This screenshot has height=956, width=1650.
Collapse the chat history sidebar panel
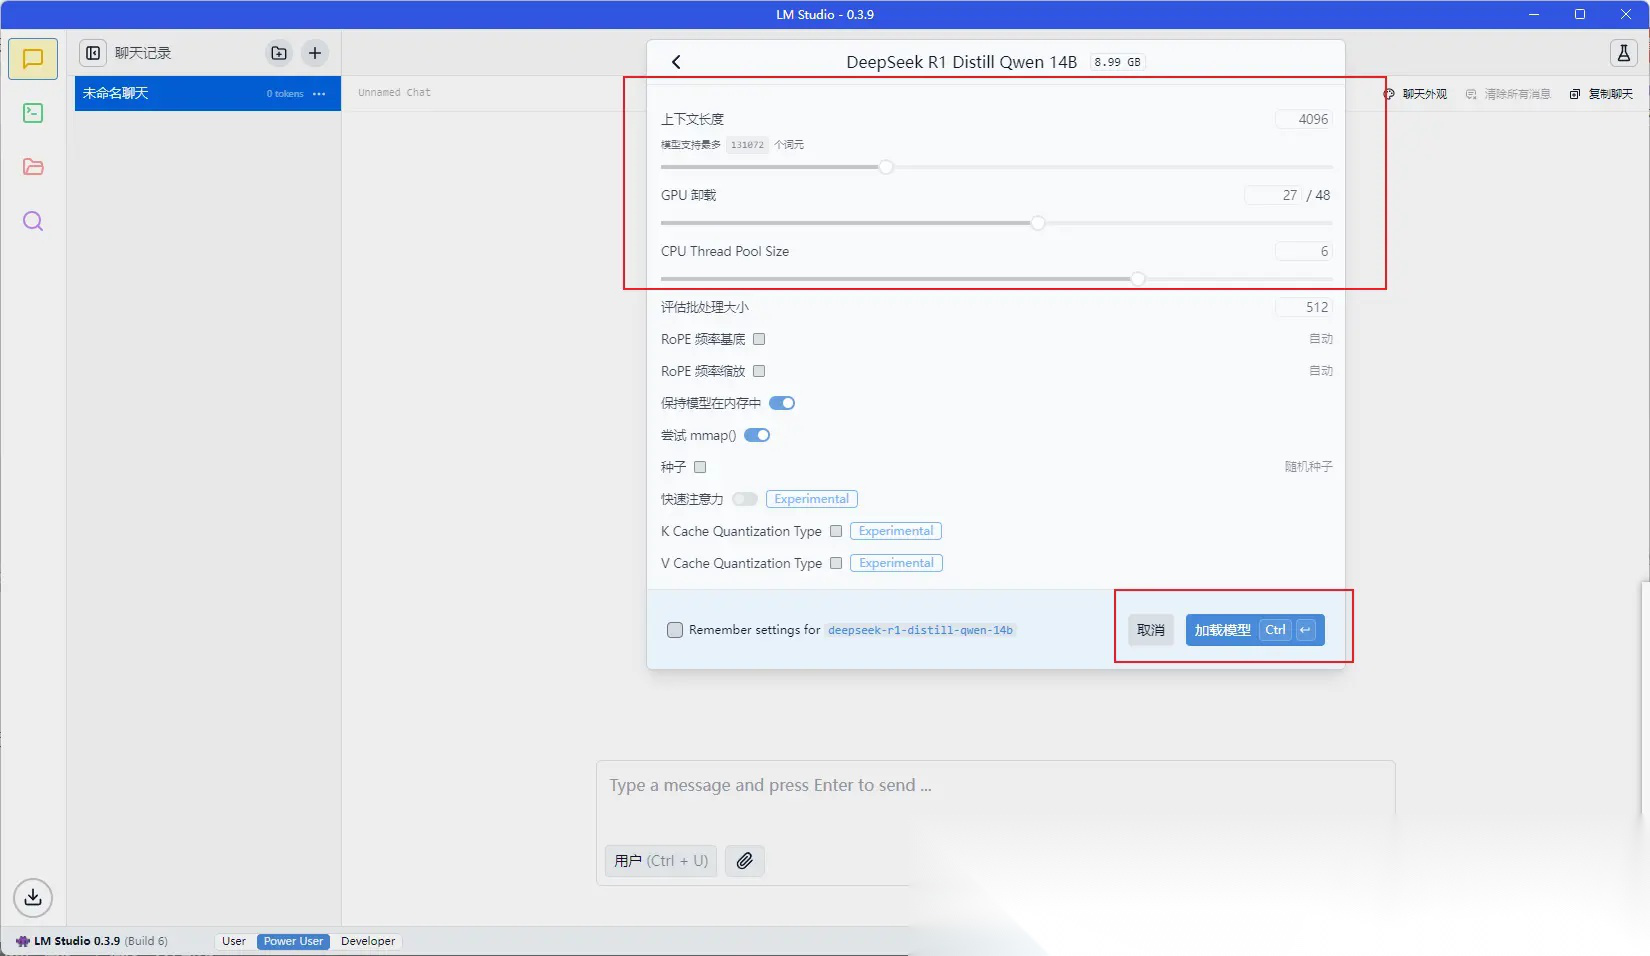(93, 53)
